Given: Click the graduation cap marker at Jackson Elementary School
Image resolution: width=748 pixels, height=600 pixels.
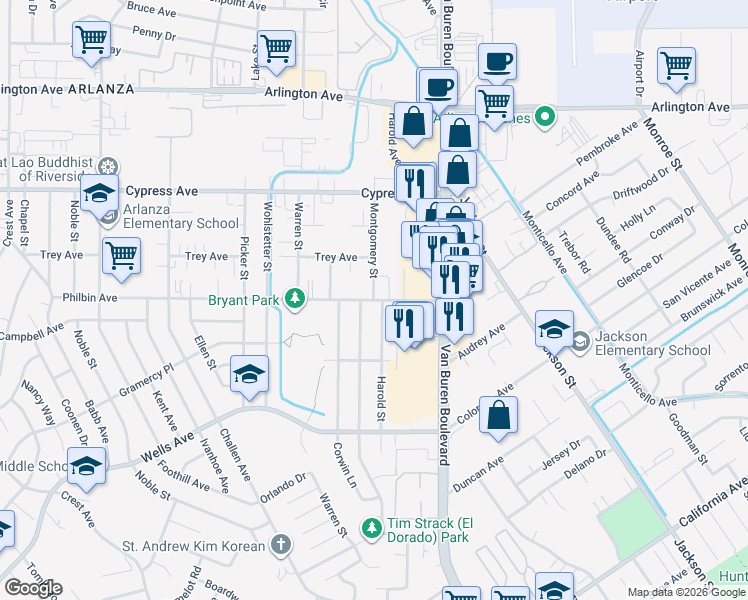Looking at the screenshot, I should [x=554, y=330].
